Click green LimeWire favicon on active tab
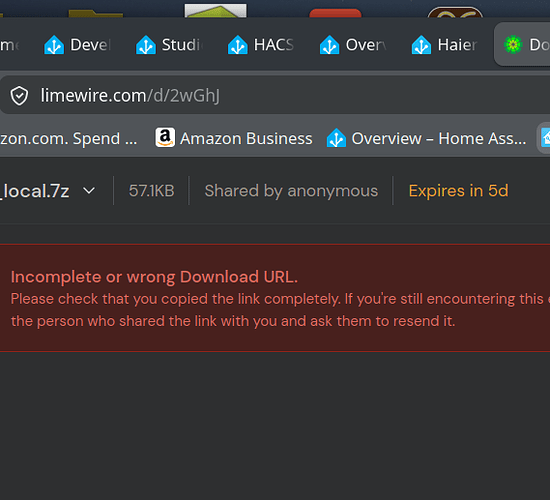The image size is (550, 500). click(513, 45)
